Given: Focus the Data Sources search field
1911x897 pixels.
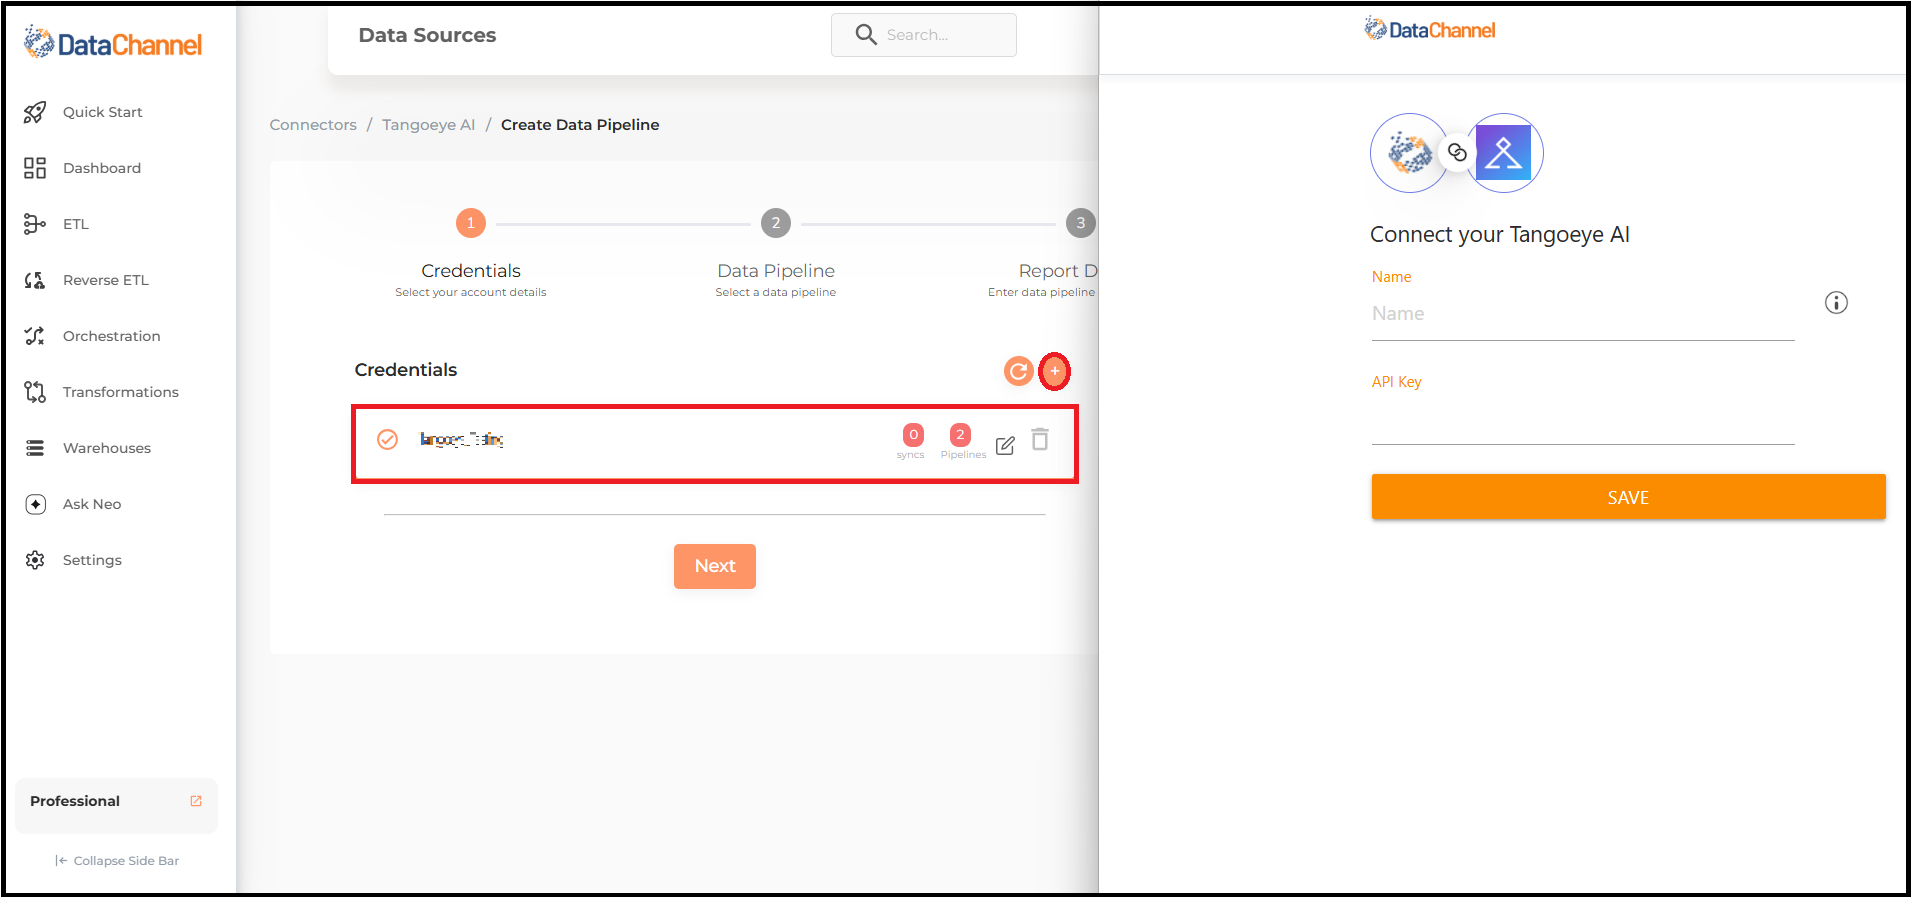Looking at the screenshot, I should click(924, 35).
